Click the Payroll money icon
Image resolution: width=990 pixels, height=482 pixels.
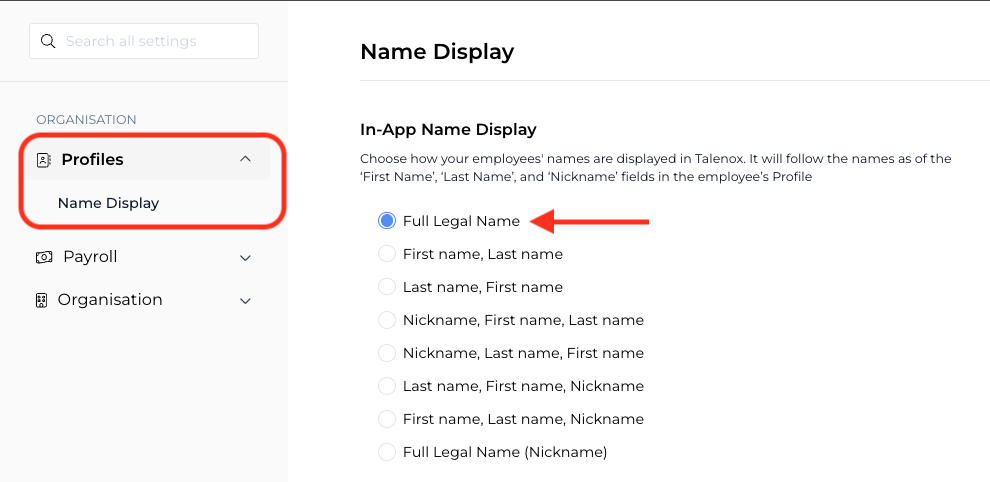(44, 257)
